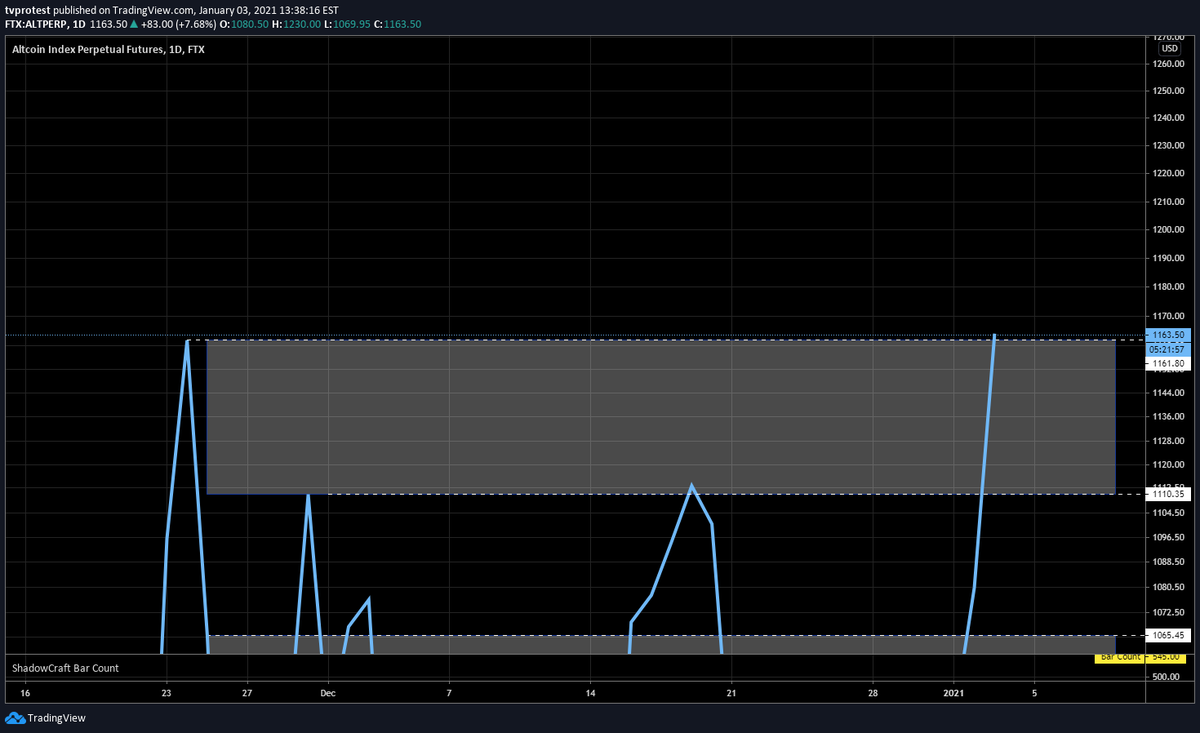Click the white 1161.80 price tag
Image resolution: width=1200 pixels, height=733 pixels.
point(1168,364)
